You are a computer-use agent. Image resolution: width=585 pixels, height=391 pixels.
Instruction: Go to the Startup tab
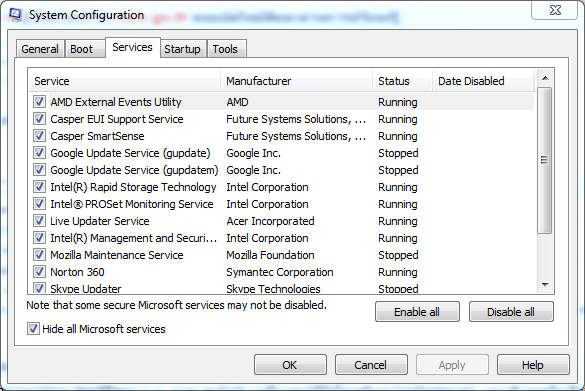(x=182, y=49)
